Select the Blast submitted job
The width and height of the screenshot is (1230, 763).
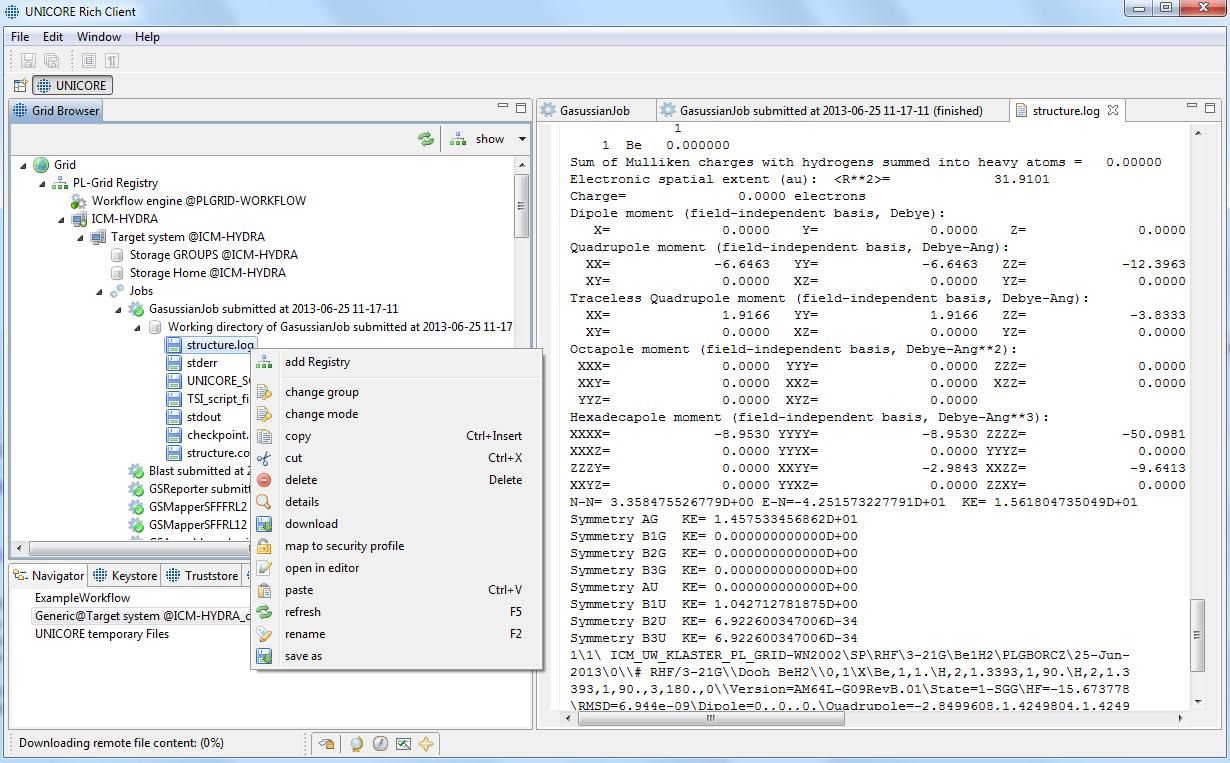[x=198, y=471]
